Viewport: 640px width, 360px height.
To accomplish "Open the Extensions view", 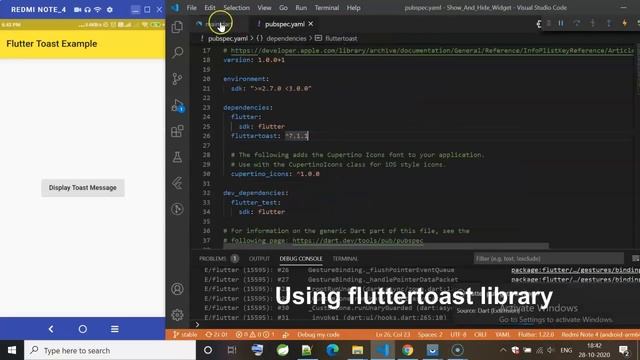I will (177, 131).
